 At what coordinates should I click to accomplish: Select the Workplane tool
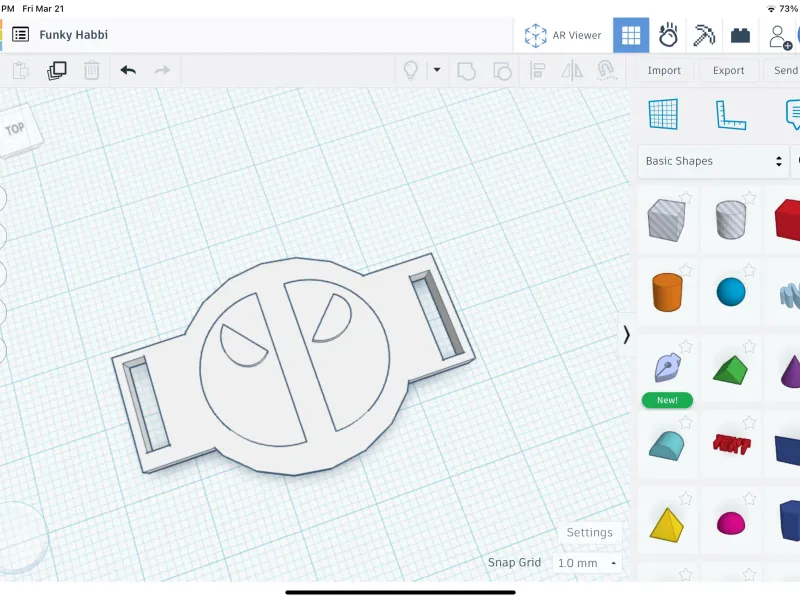tap(663, 114)
